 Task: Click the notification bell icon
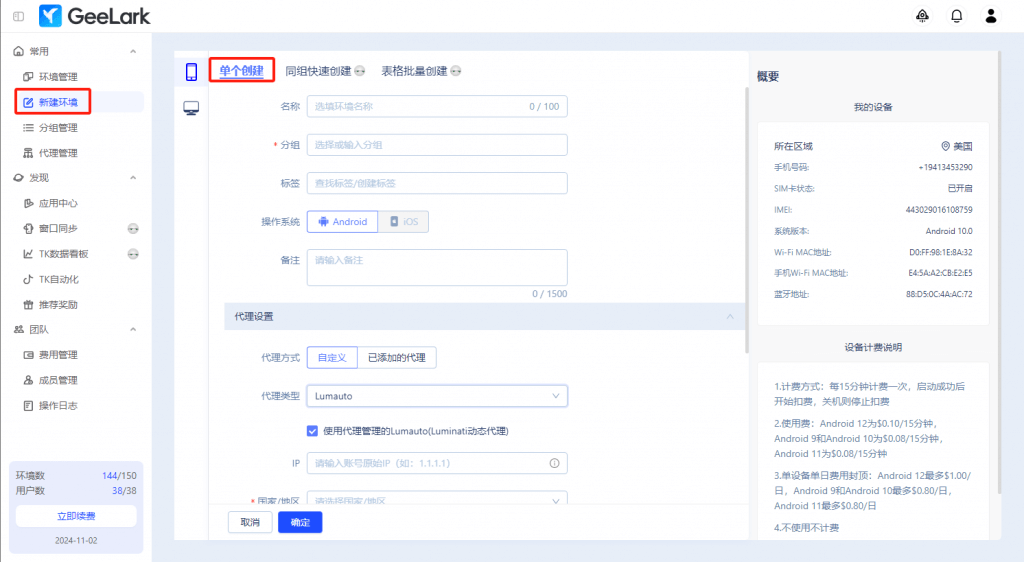[x=956, y=16]
